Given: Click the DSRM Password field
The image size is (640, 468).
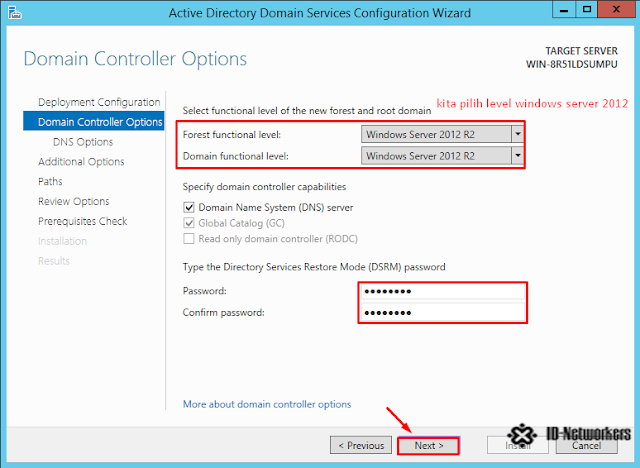Looking at the screenshot, I should point(442,291).
